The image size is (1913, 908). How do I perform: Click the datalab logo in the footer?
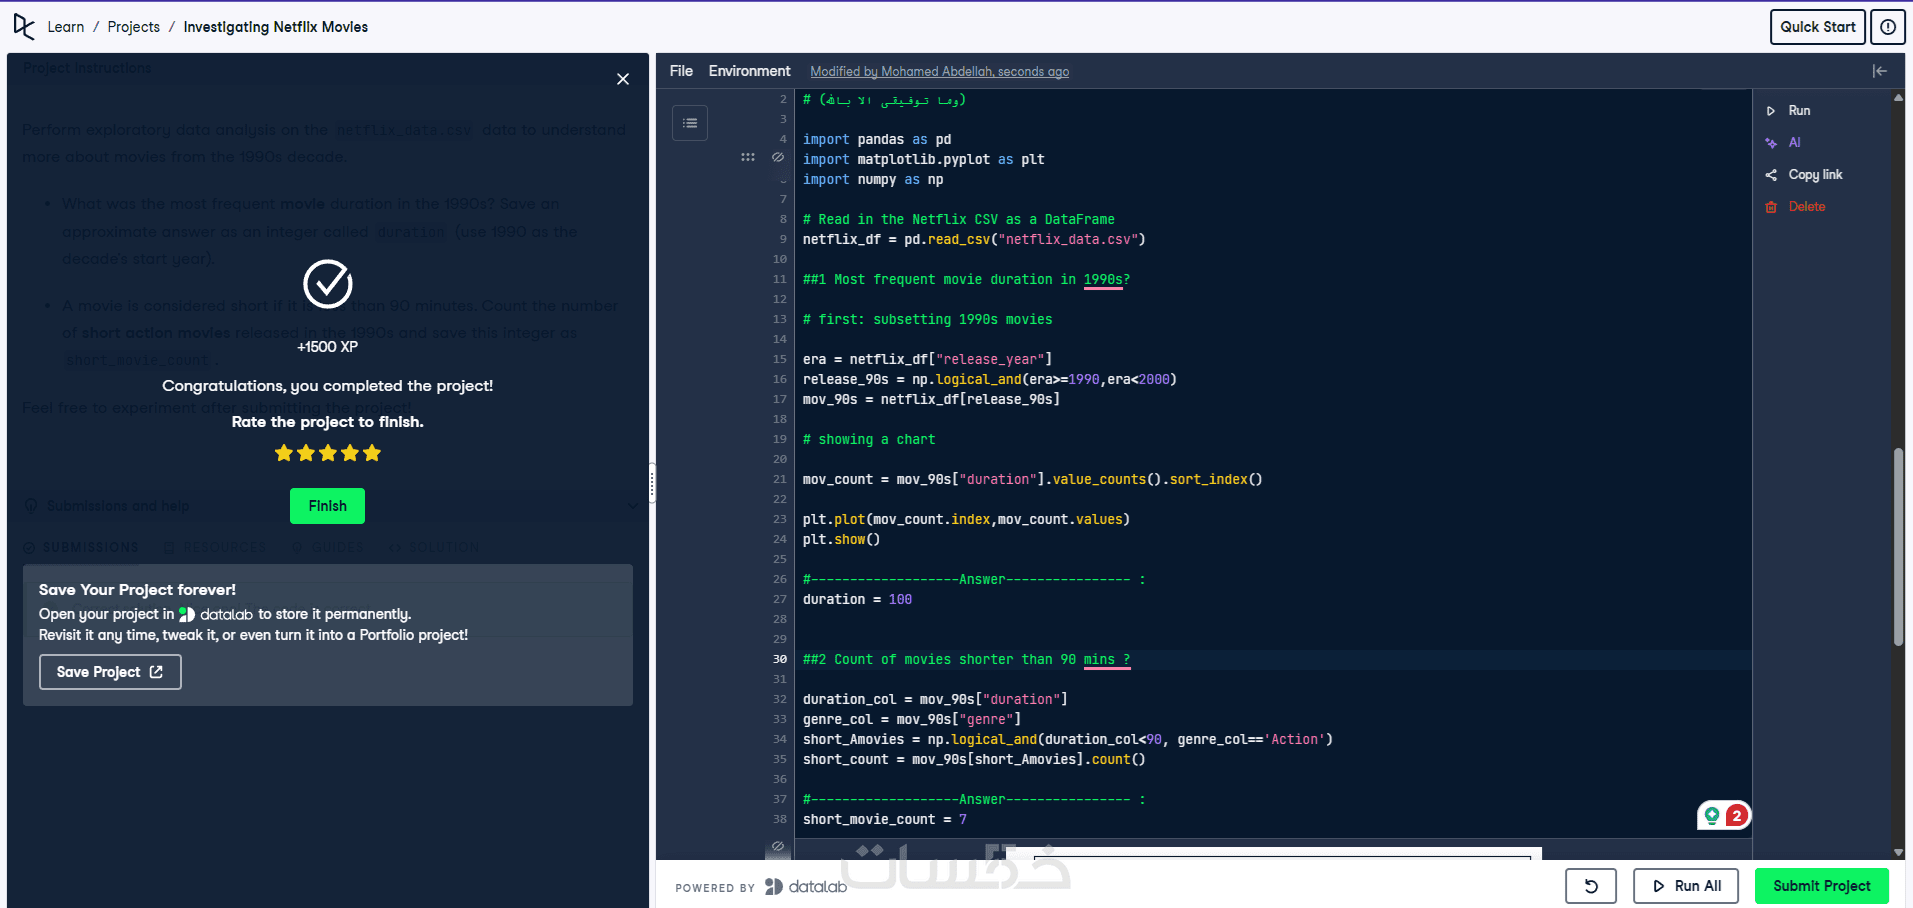pos(806,886)
